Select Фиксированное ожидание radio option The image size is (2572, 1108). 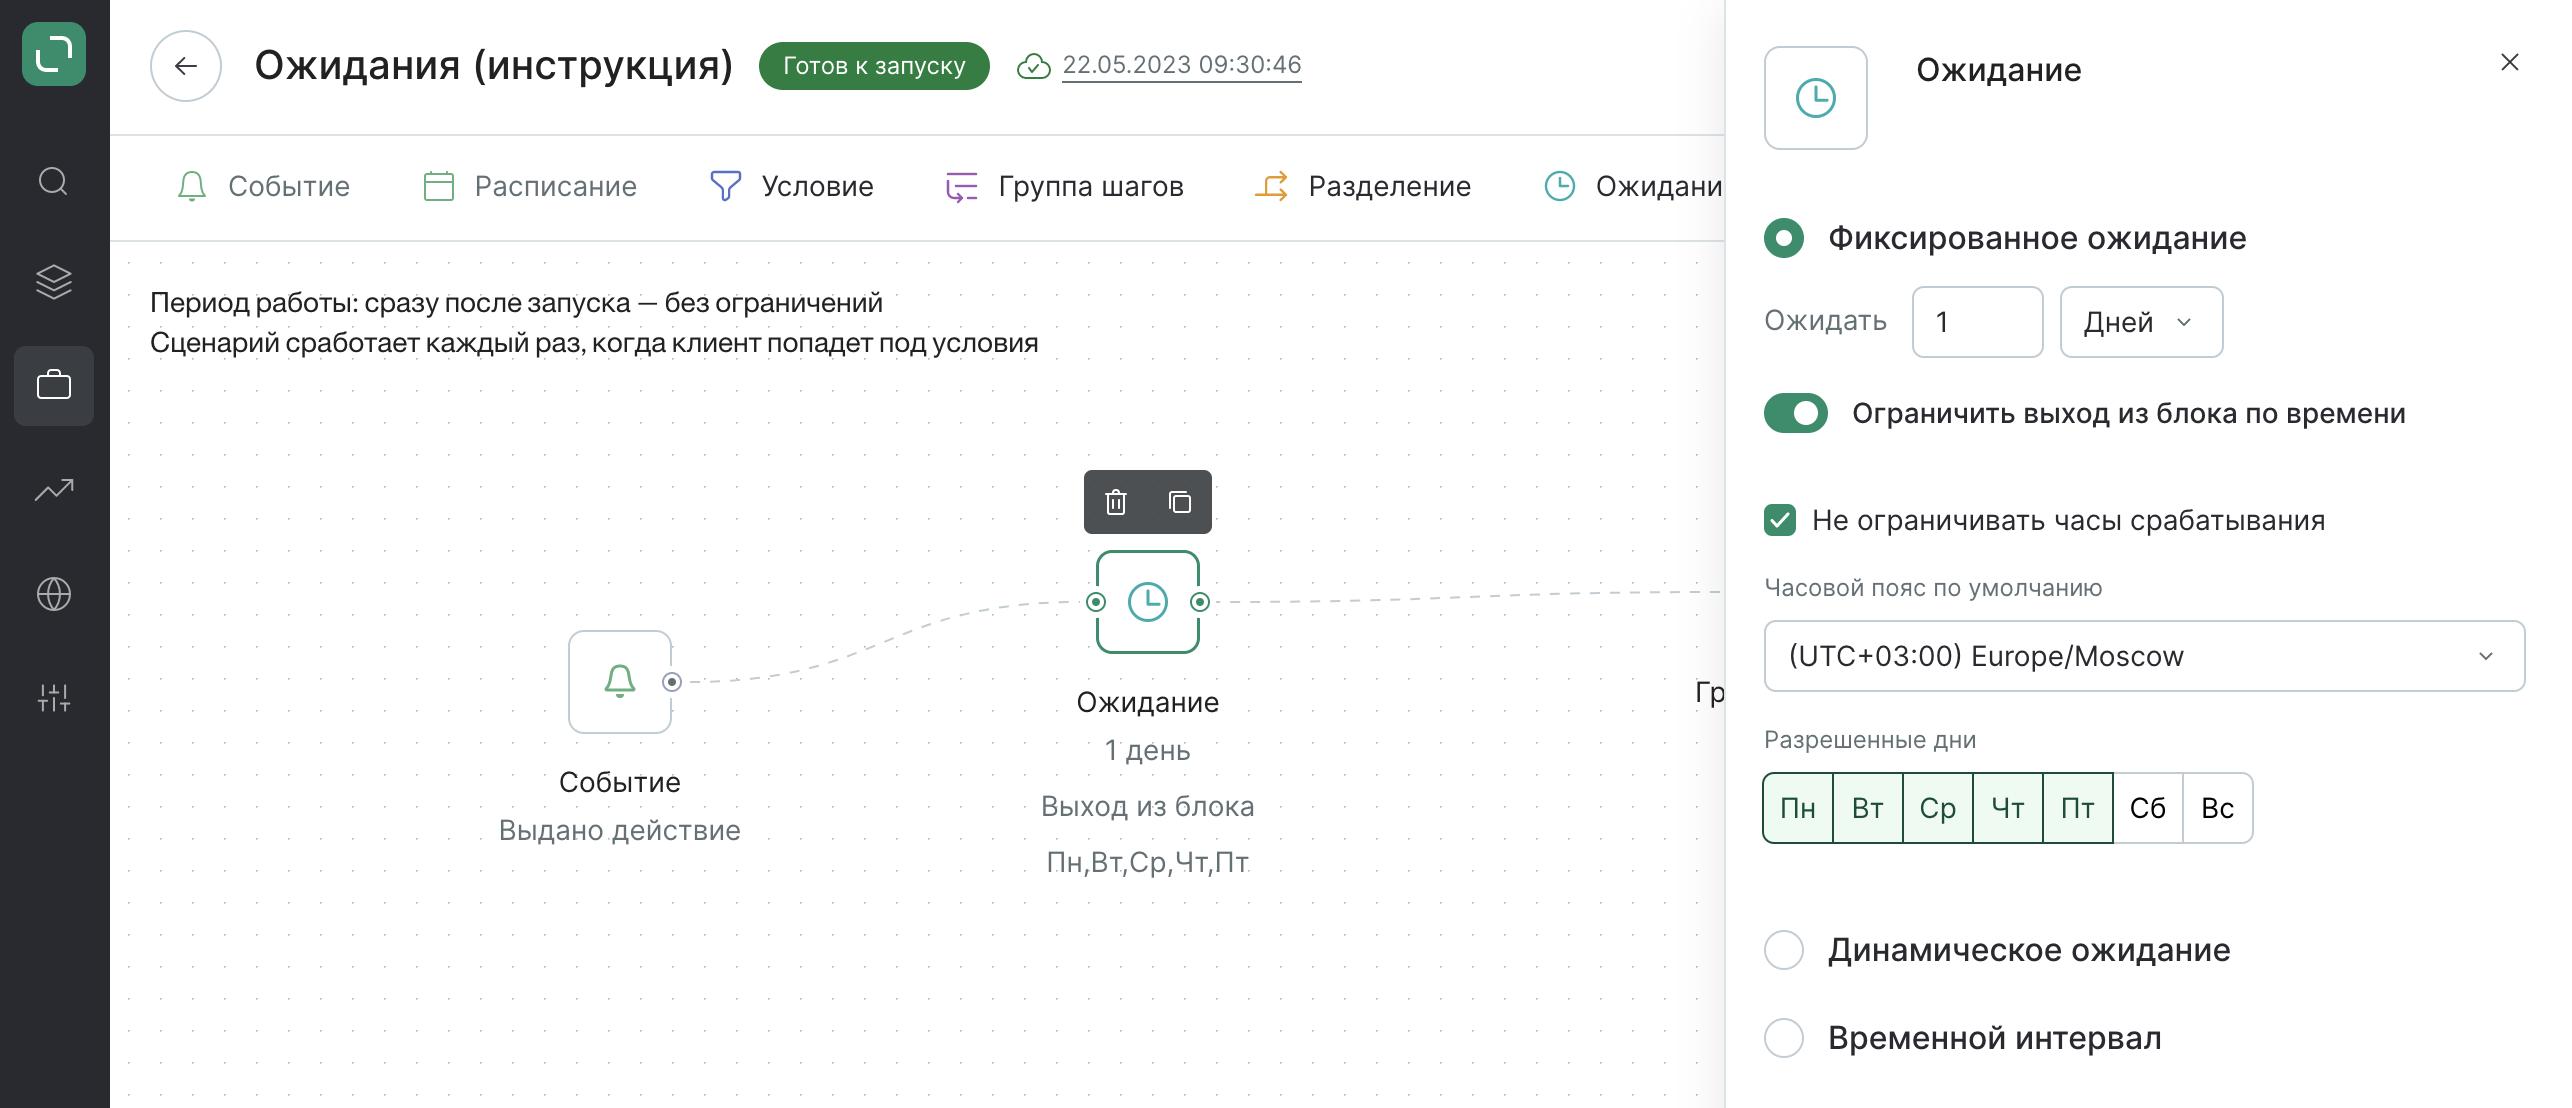pos(1784,238)
